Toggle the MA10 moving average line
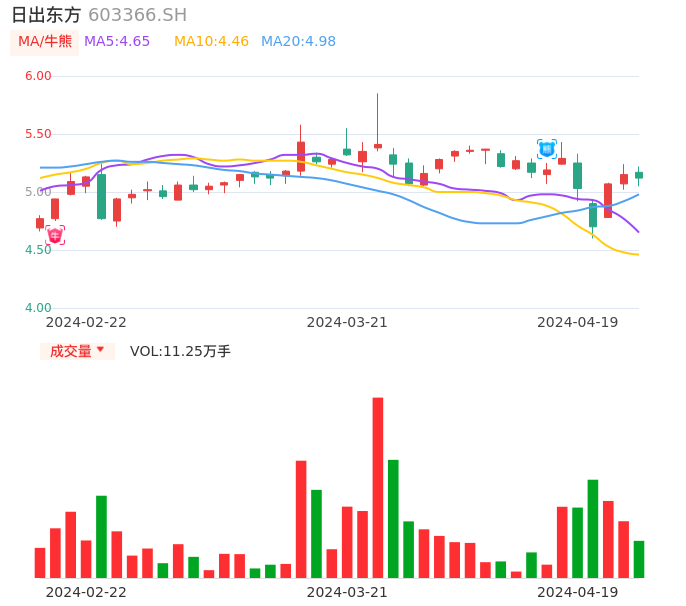 point(211,42)
